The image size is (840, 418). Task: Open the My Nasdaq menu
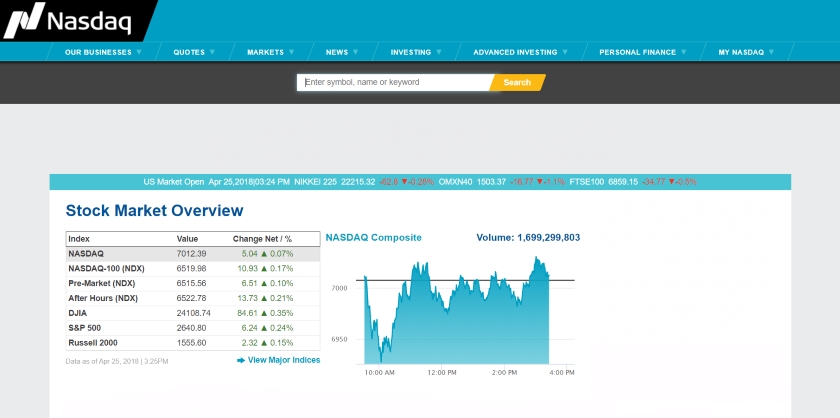coord(741,53)
